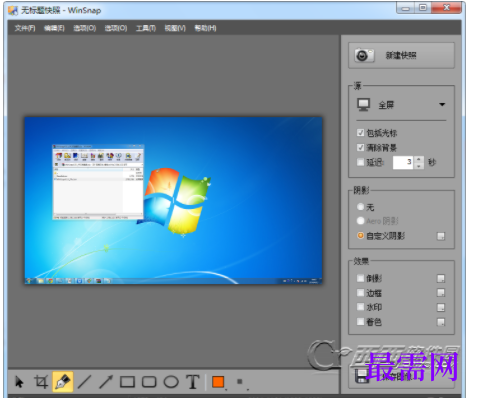Select the 无 shadow radio option

tap(360, 207)
